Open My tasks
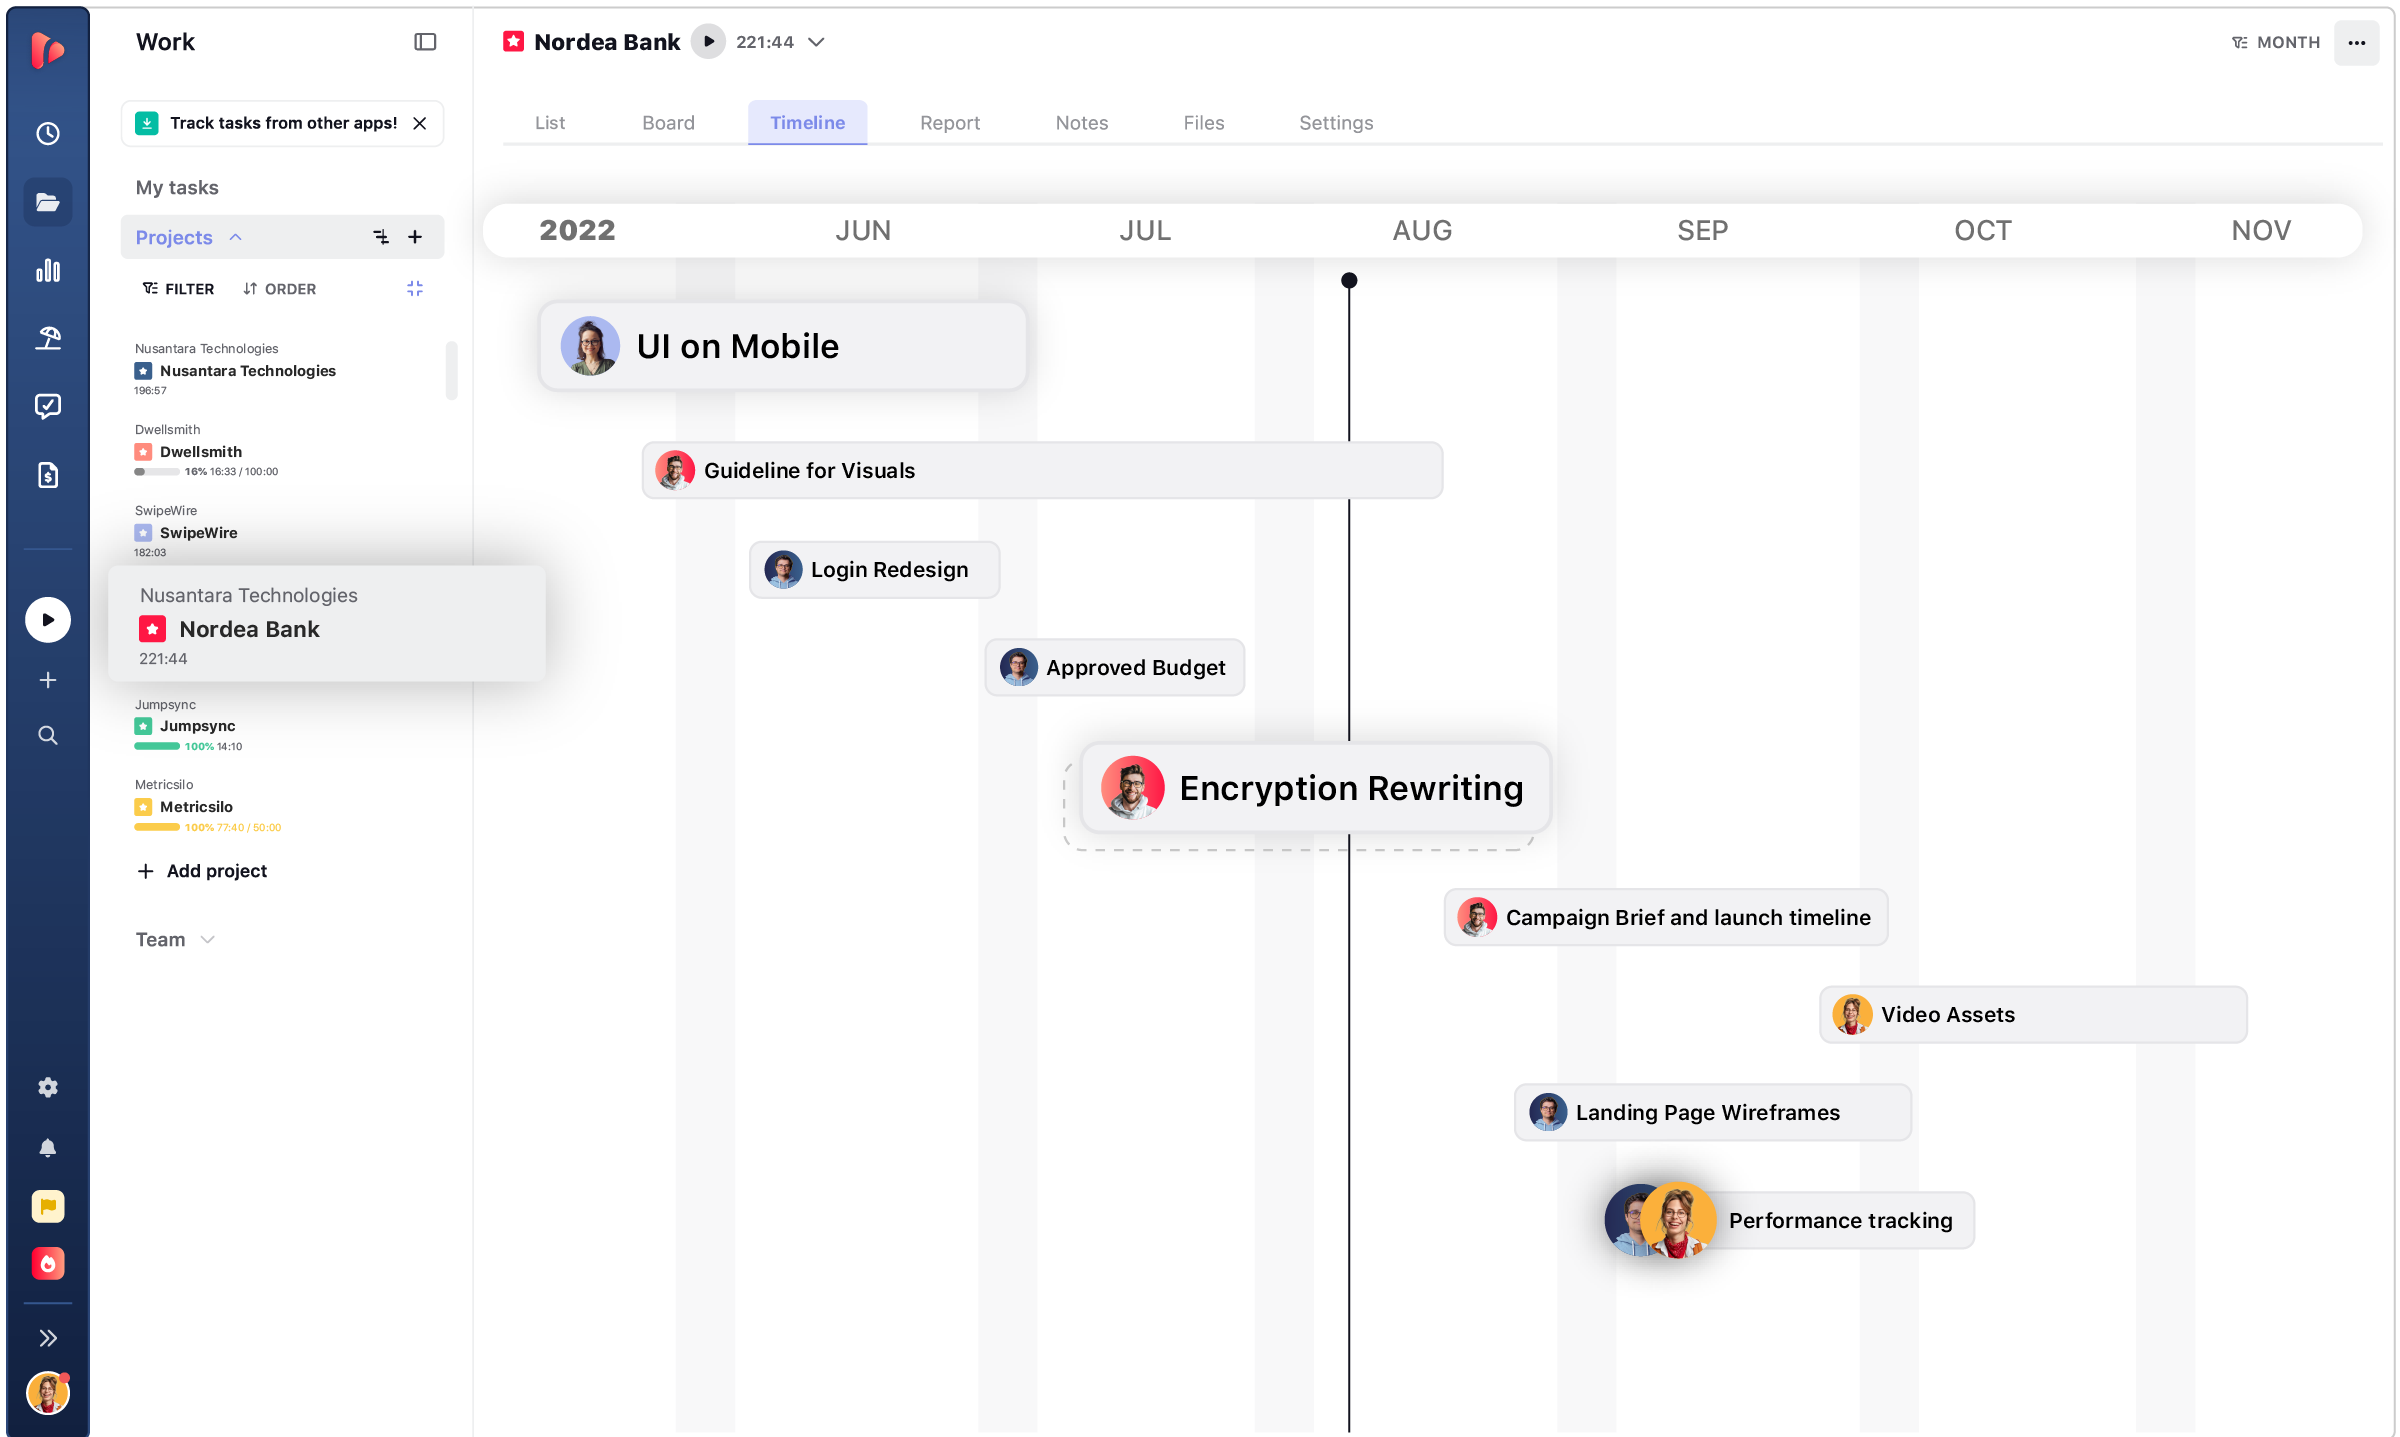Image resolution: width=2400 pixels, height=1437 pixels. pyautogui.click(x=177, y=187)
